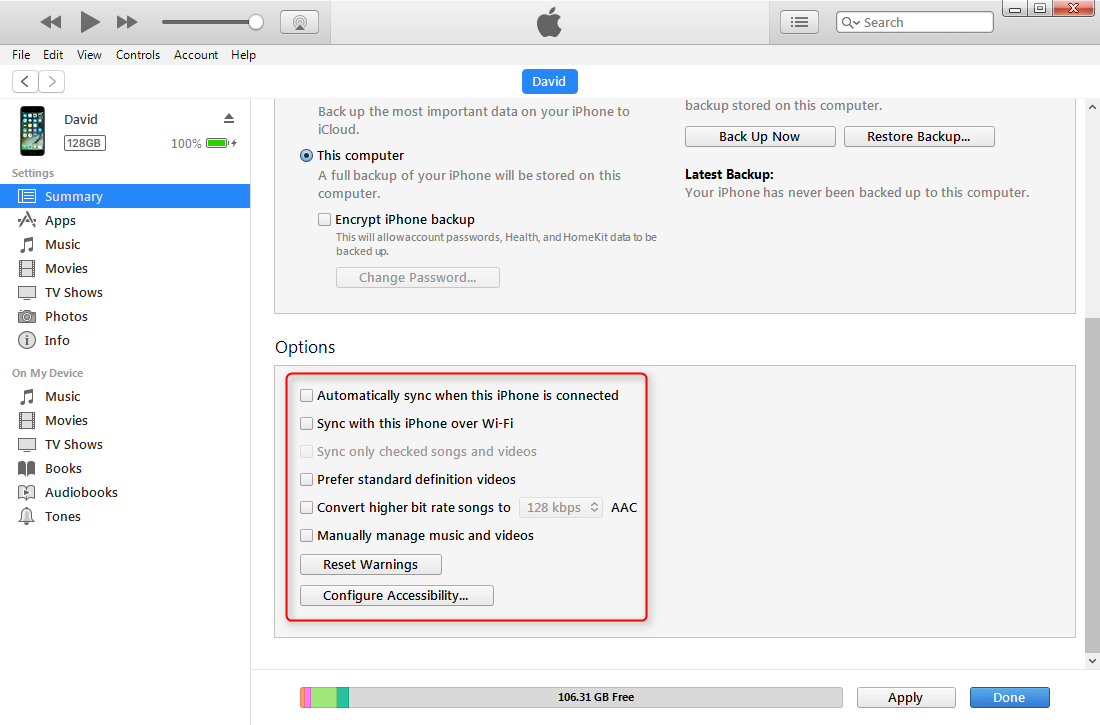Click the AirPlay icon in the toolbar

coord(299,22)
